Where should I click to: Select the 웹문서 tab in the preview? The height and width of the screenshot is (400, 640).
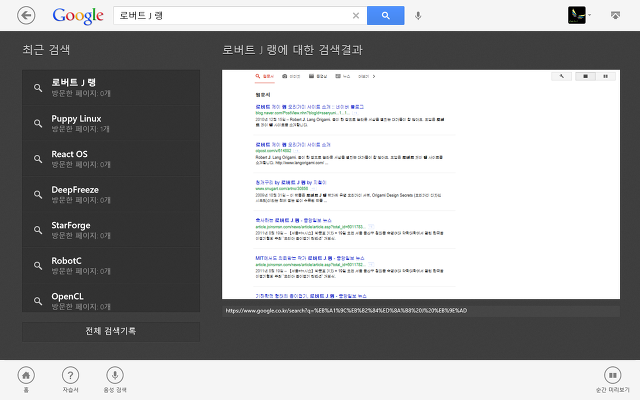[264, 76]
